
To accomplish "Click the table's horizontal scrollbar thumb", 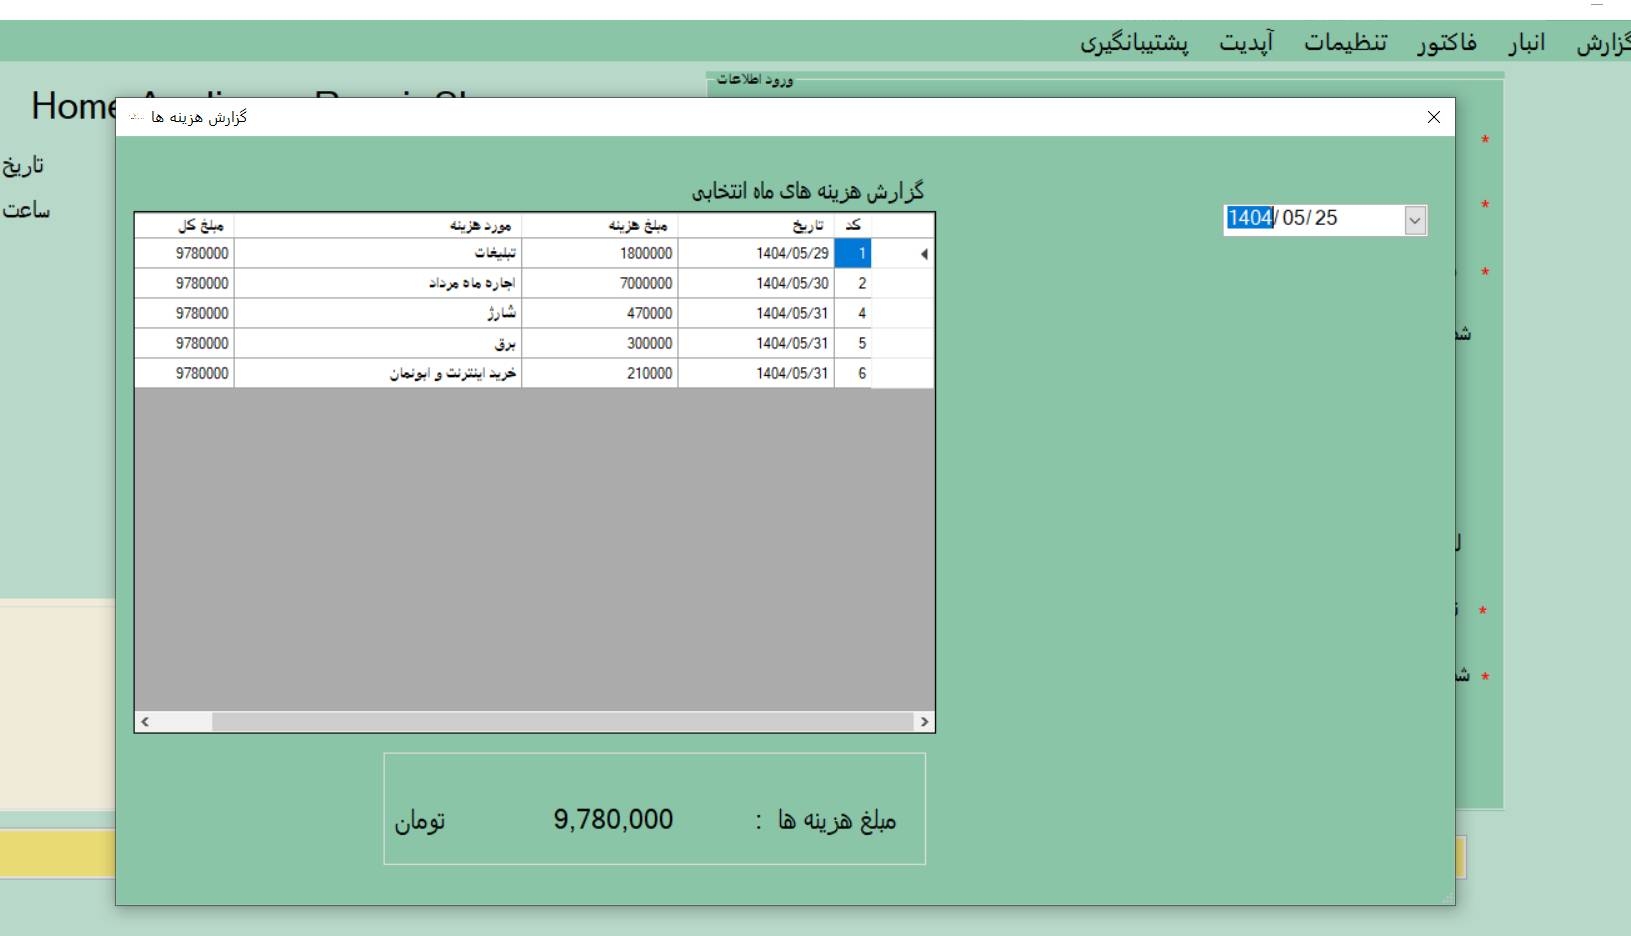I will pos(563,722).
